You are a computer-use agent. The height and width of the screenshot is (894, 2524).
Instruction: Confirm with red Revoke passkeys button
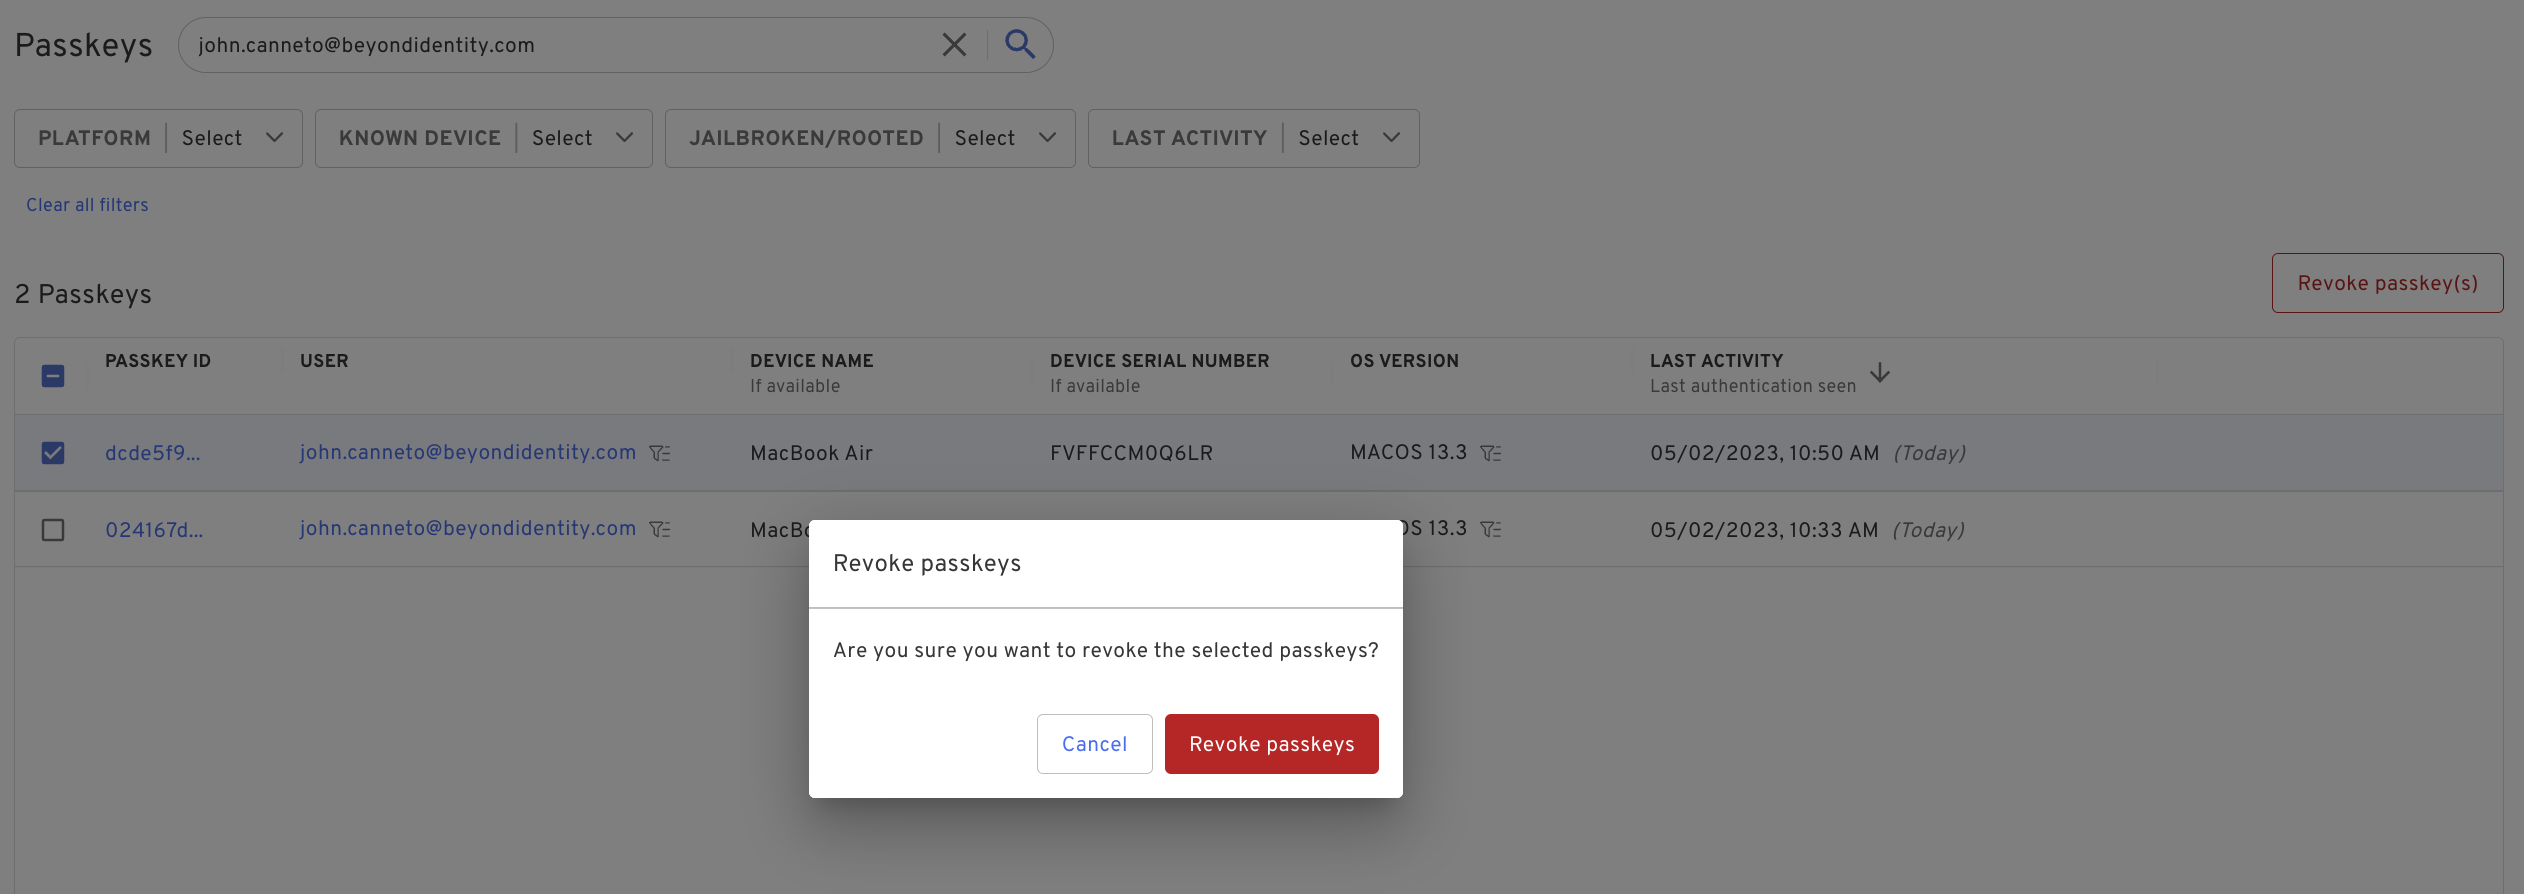1271,744
